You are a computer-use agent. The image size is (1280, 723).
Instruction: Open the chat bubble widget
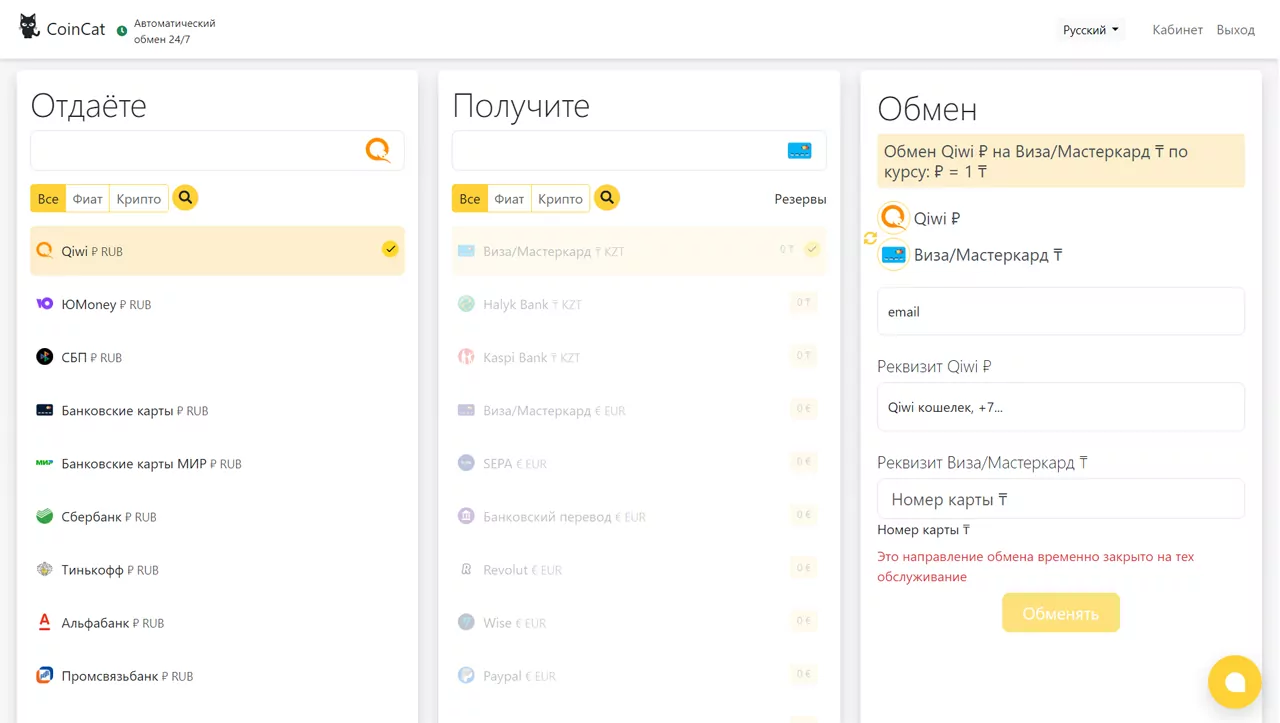click(x=1234, y=682)
